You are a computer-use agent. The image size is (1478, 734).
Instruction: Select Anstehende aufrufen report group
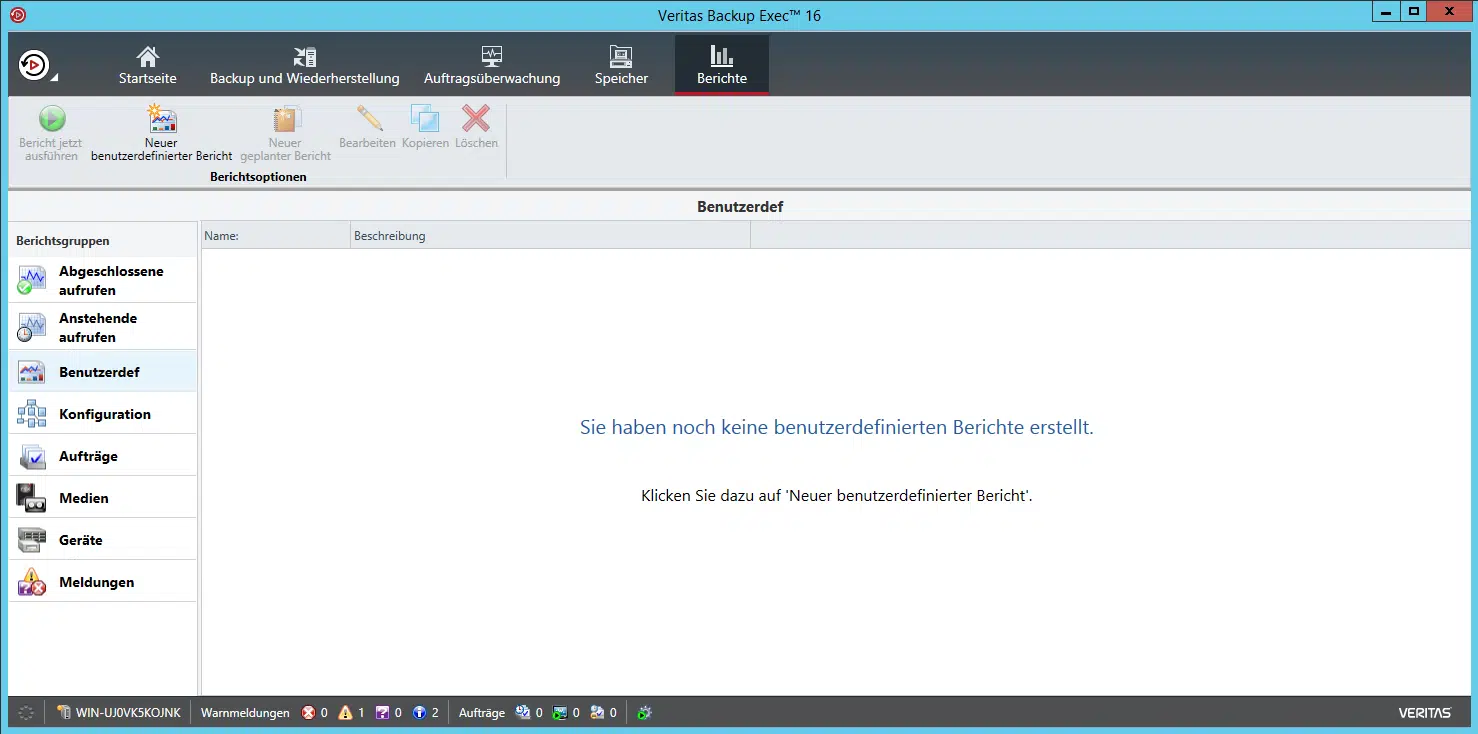tap(103, 327)
